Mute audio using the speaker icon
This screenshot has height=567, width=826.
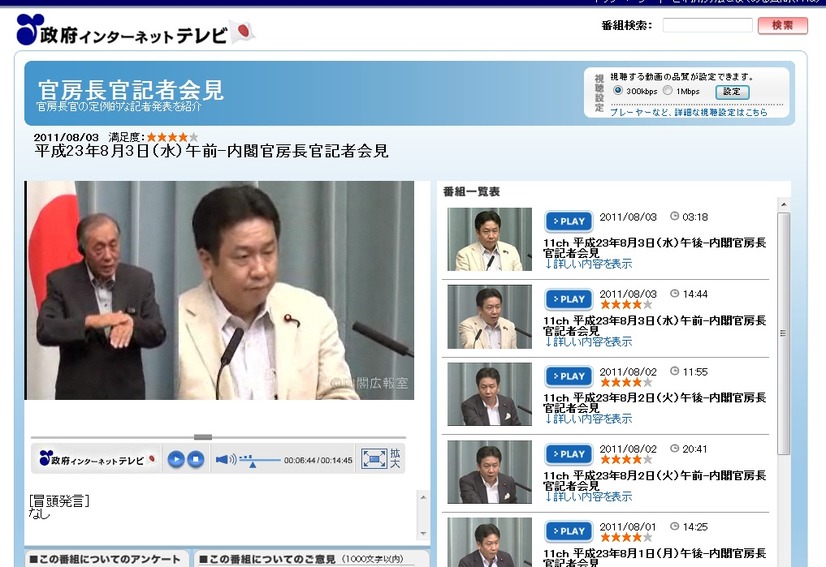(225, 460)
